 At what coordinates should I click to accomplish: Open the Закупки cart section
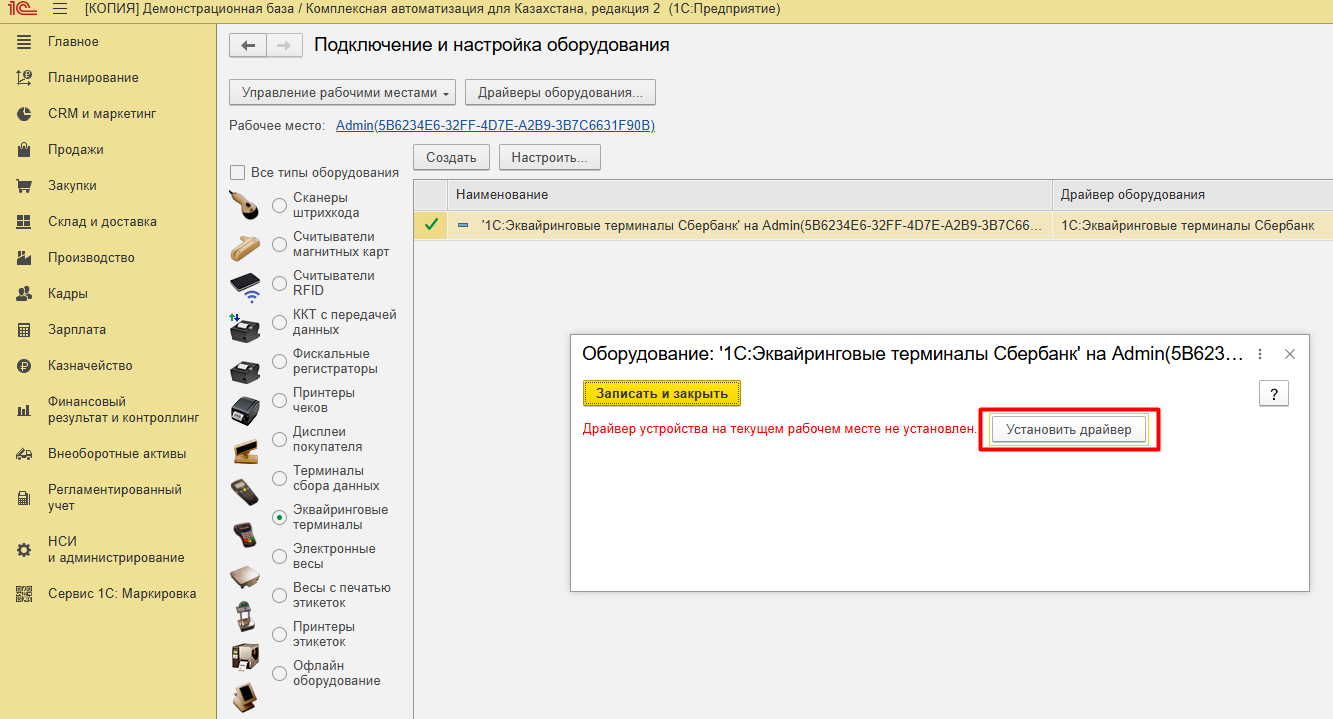72,186
